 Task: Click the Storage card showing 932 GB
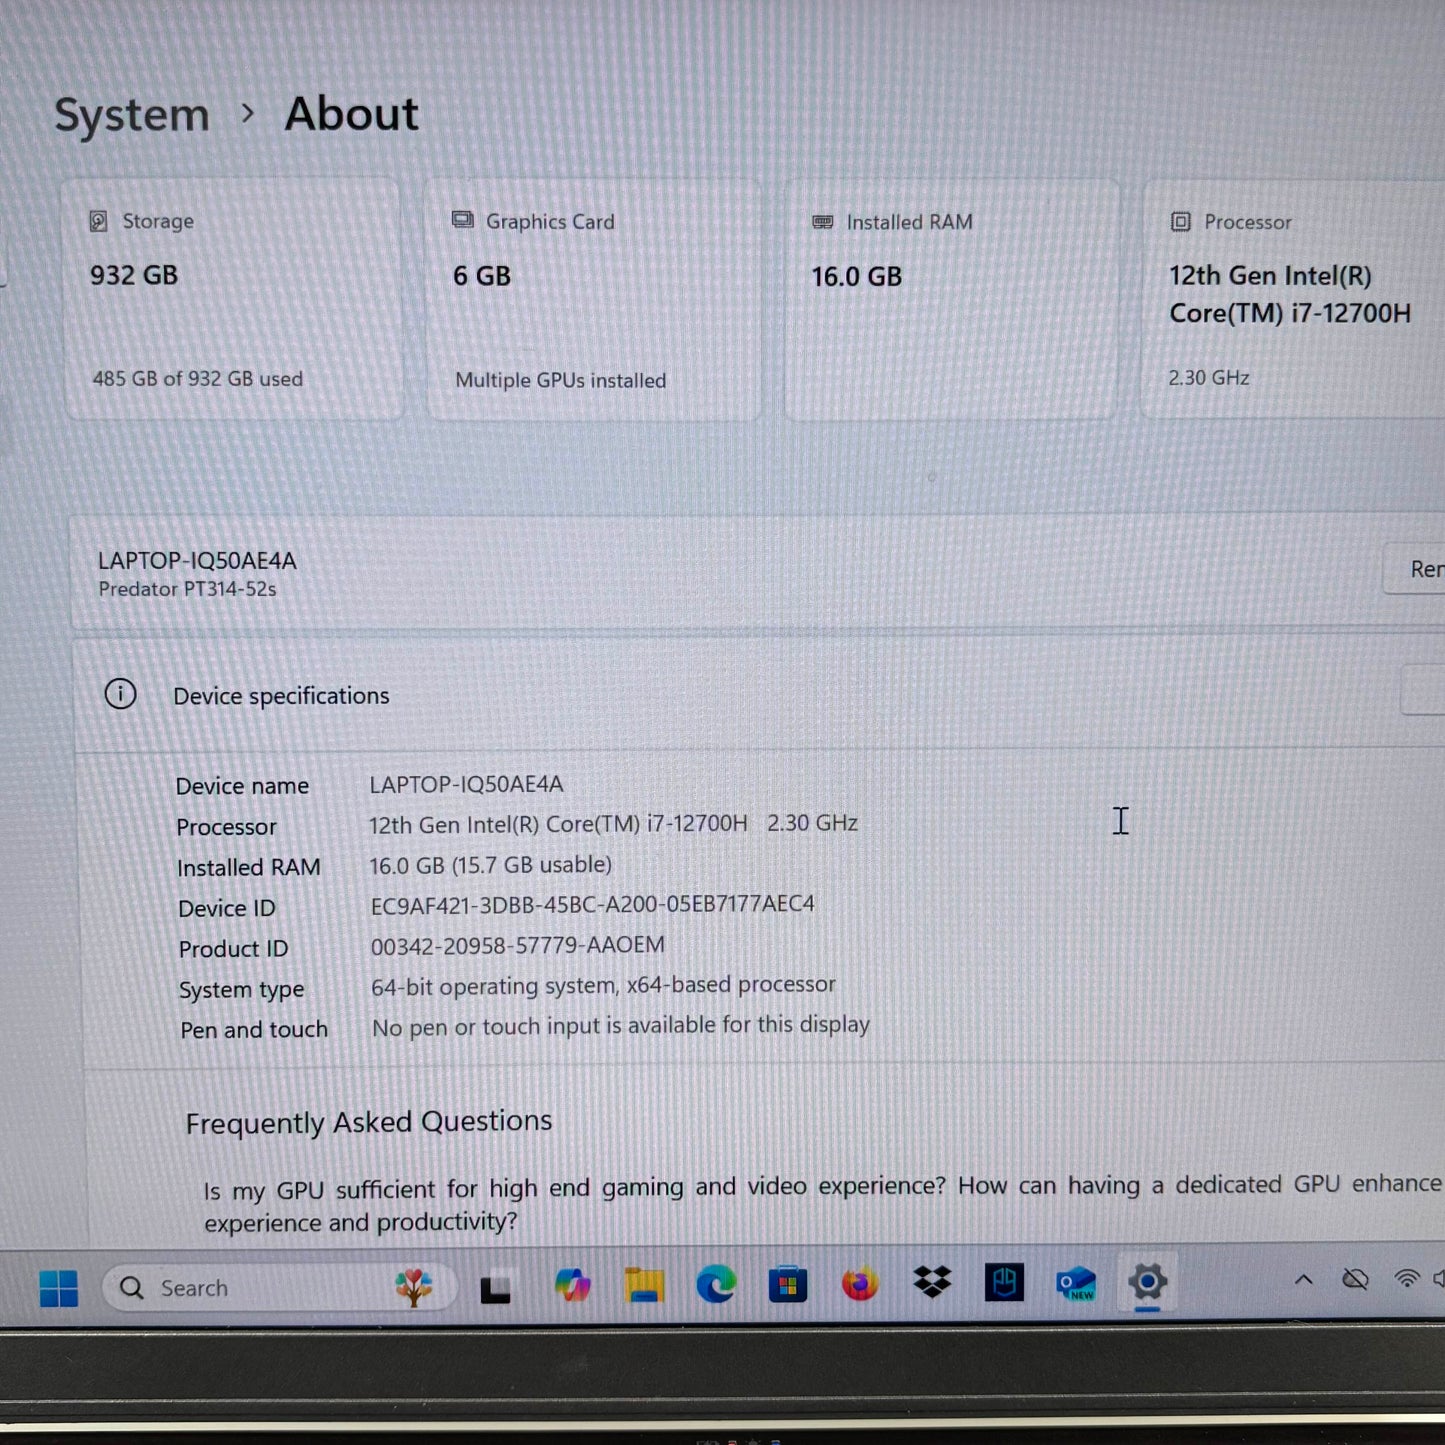230,297
